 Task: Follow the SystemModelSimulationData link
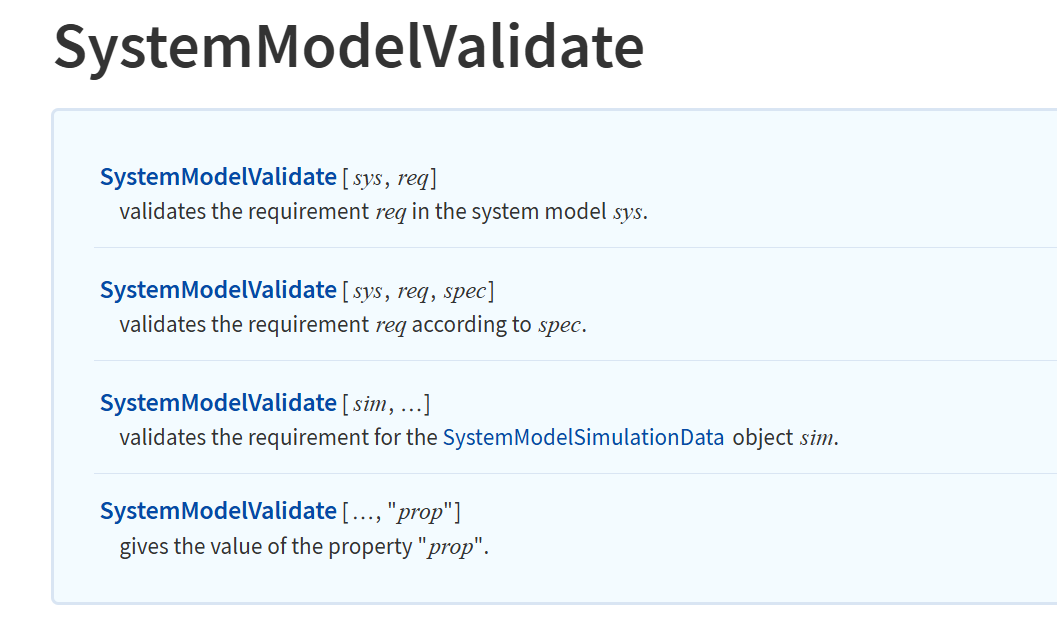[584, 437]
